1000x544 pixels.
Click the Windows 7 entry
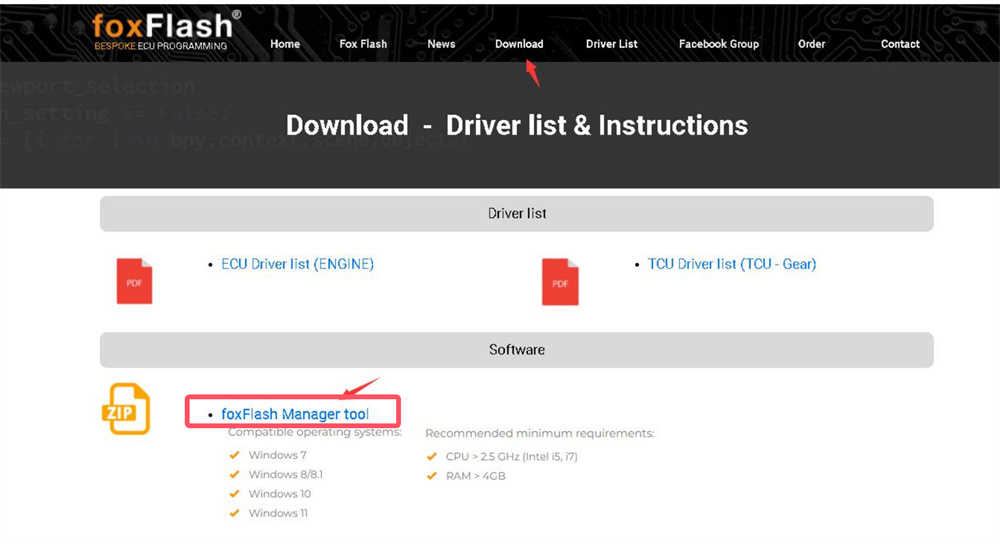277,455
